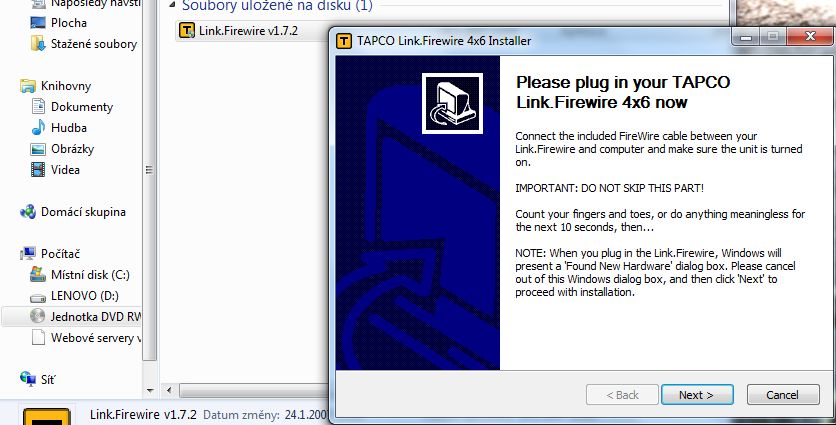
Task: Click the horizontal scrollbar left arrow
Action: (x=169, y=390)
